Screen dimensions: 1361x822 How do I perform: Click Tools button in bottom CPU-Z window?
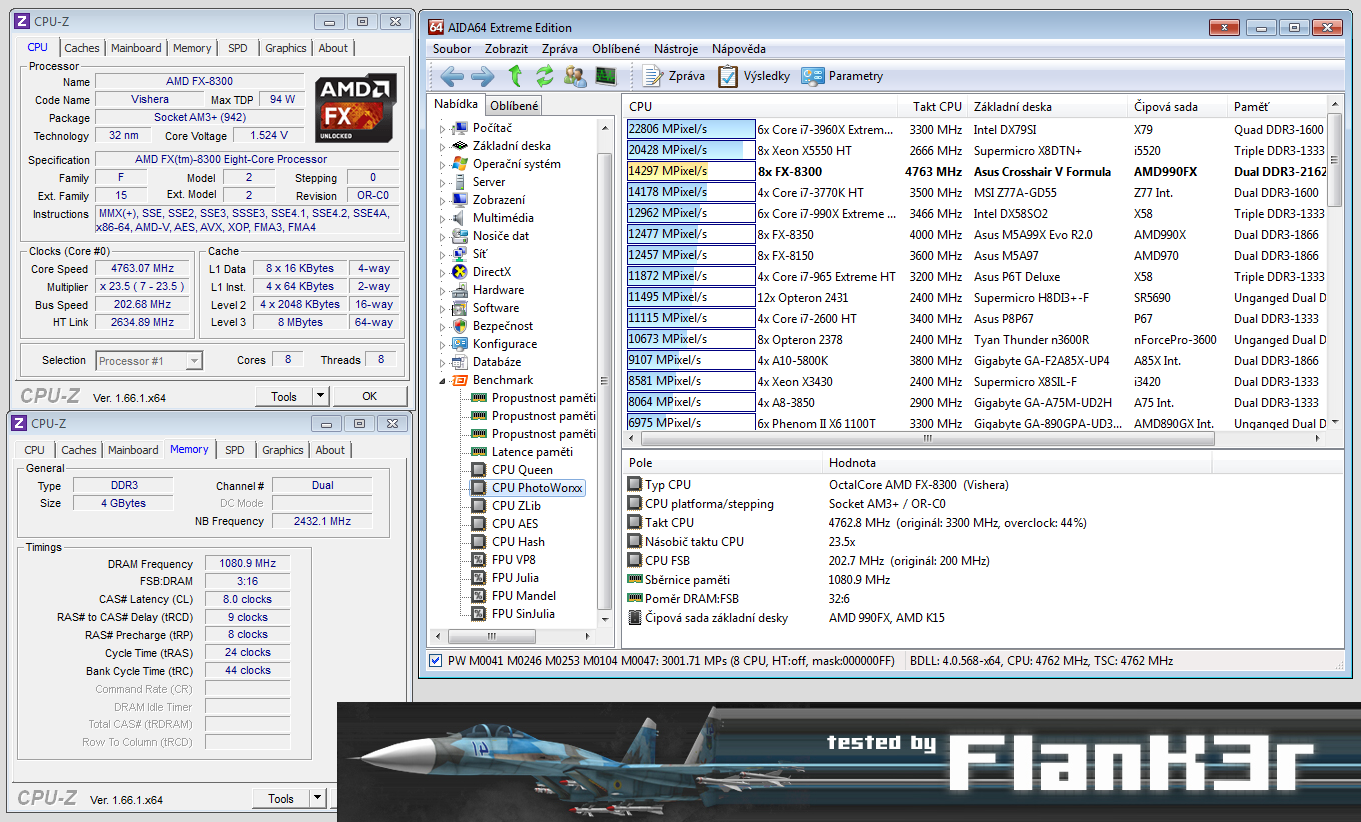coord(281,798)
